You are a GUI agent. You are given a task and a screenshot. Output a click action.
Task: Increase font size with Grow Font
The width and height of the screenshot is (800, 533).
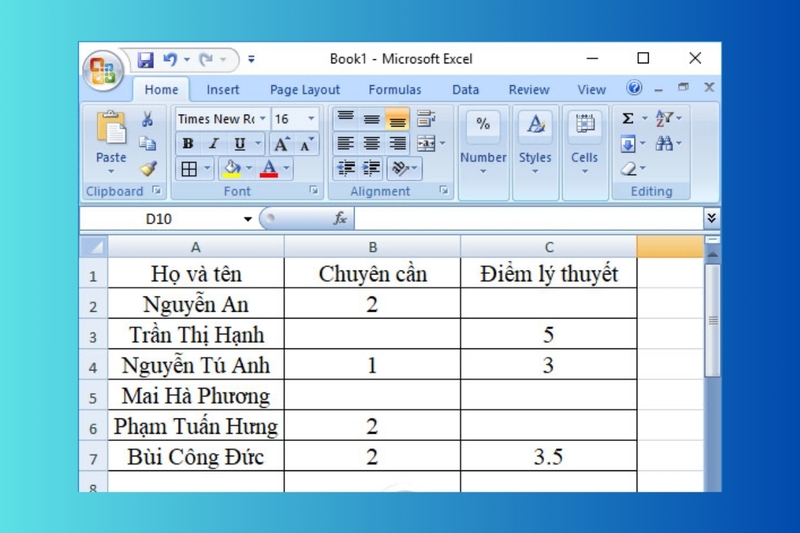pos(281,144)
